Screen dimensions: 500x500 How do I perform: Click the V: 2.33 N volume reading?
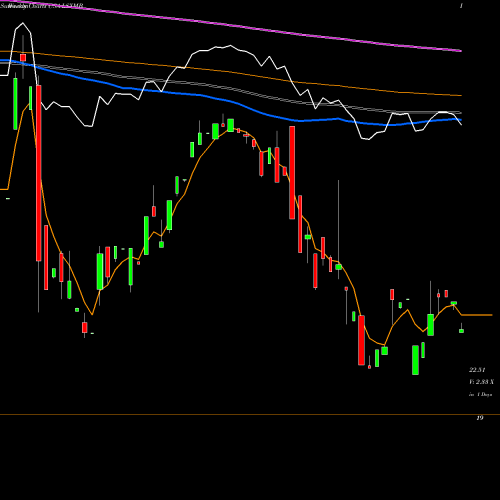click(x=481, y=382)
